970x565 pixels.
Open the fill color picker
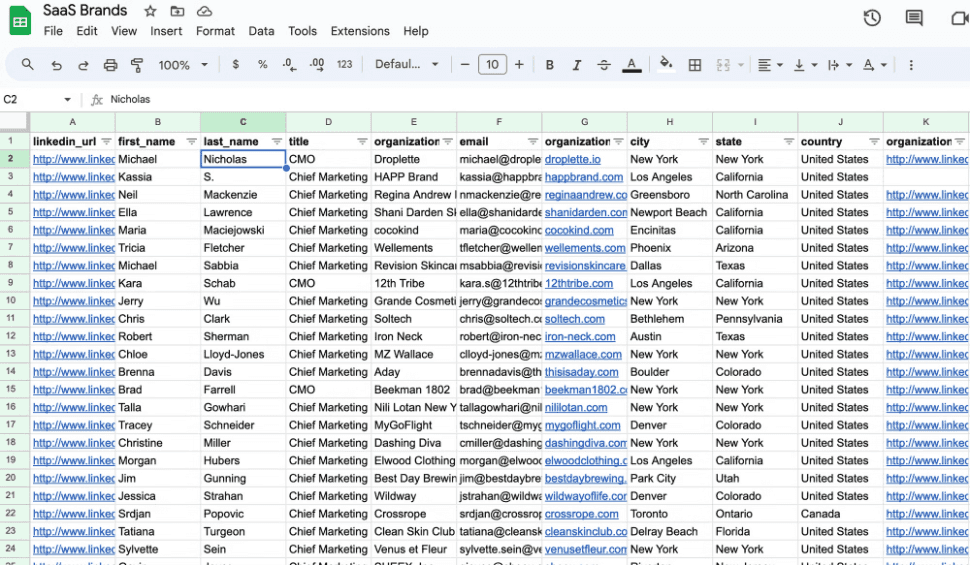tap(666, 64)
